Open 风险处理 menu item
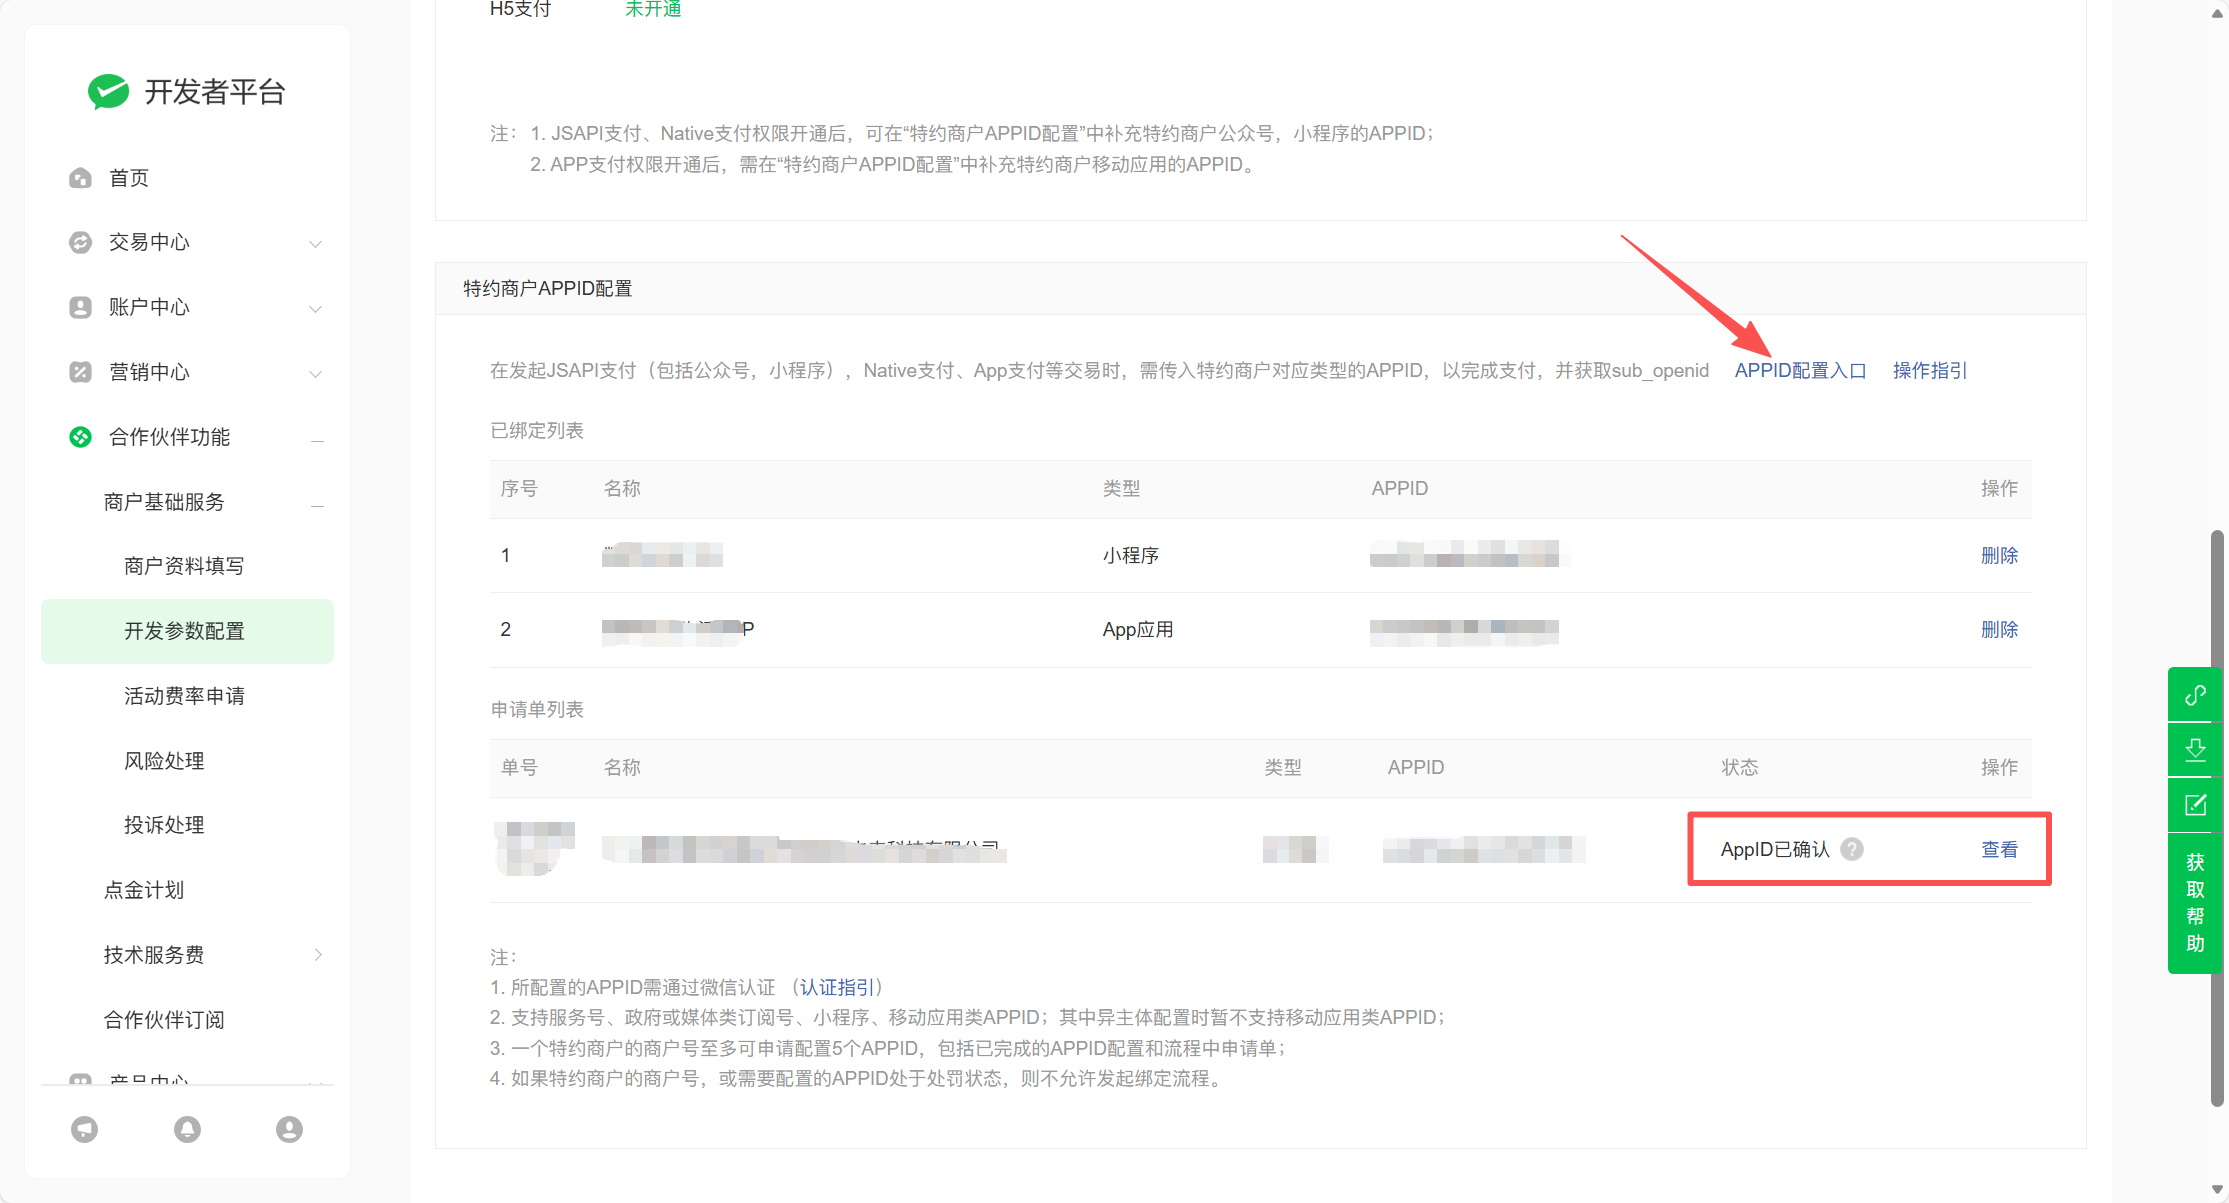 pos(164,761)
